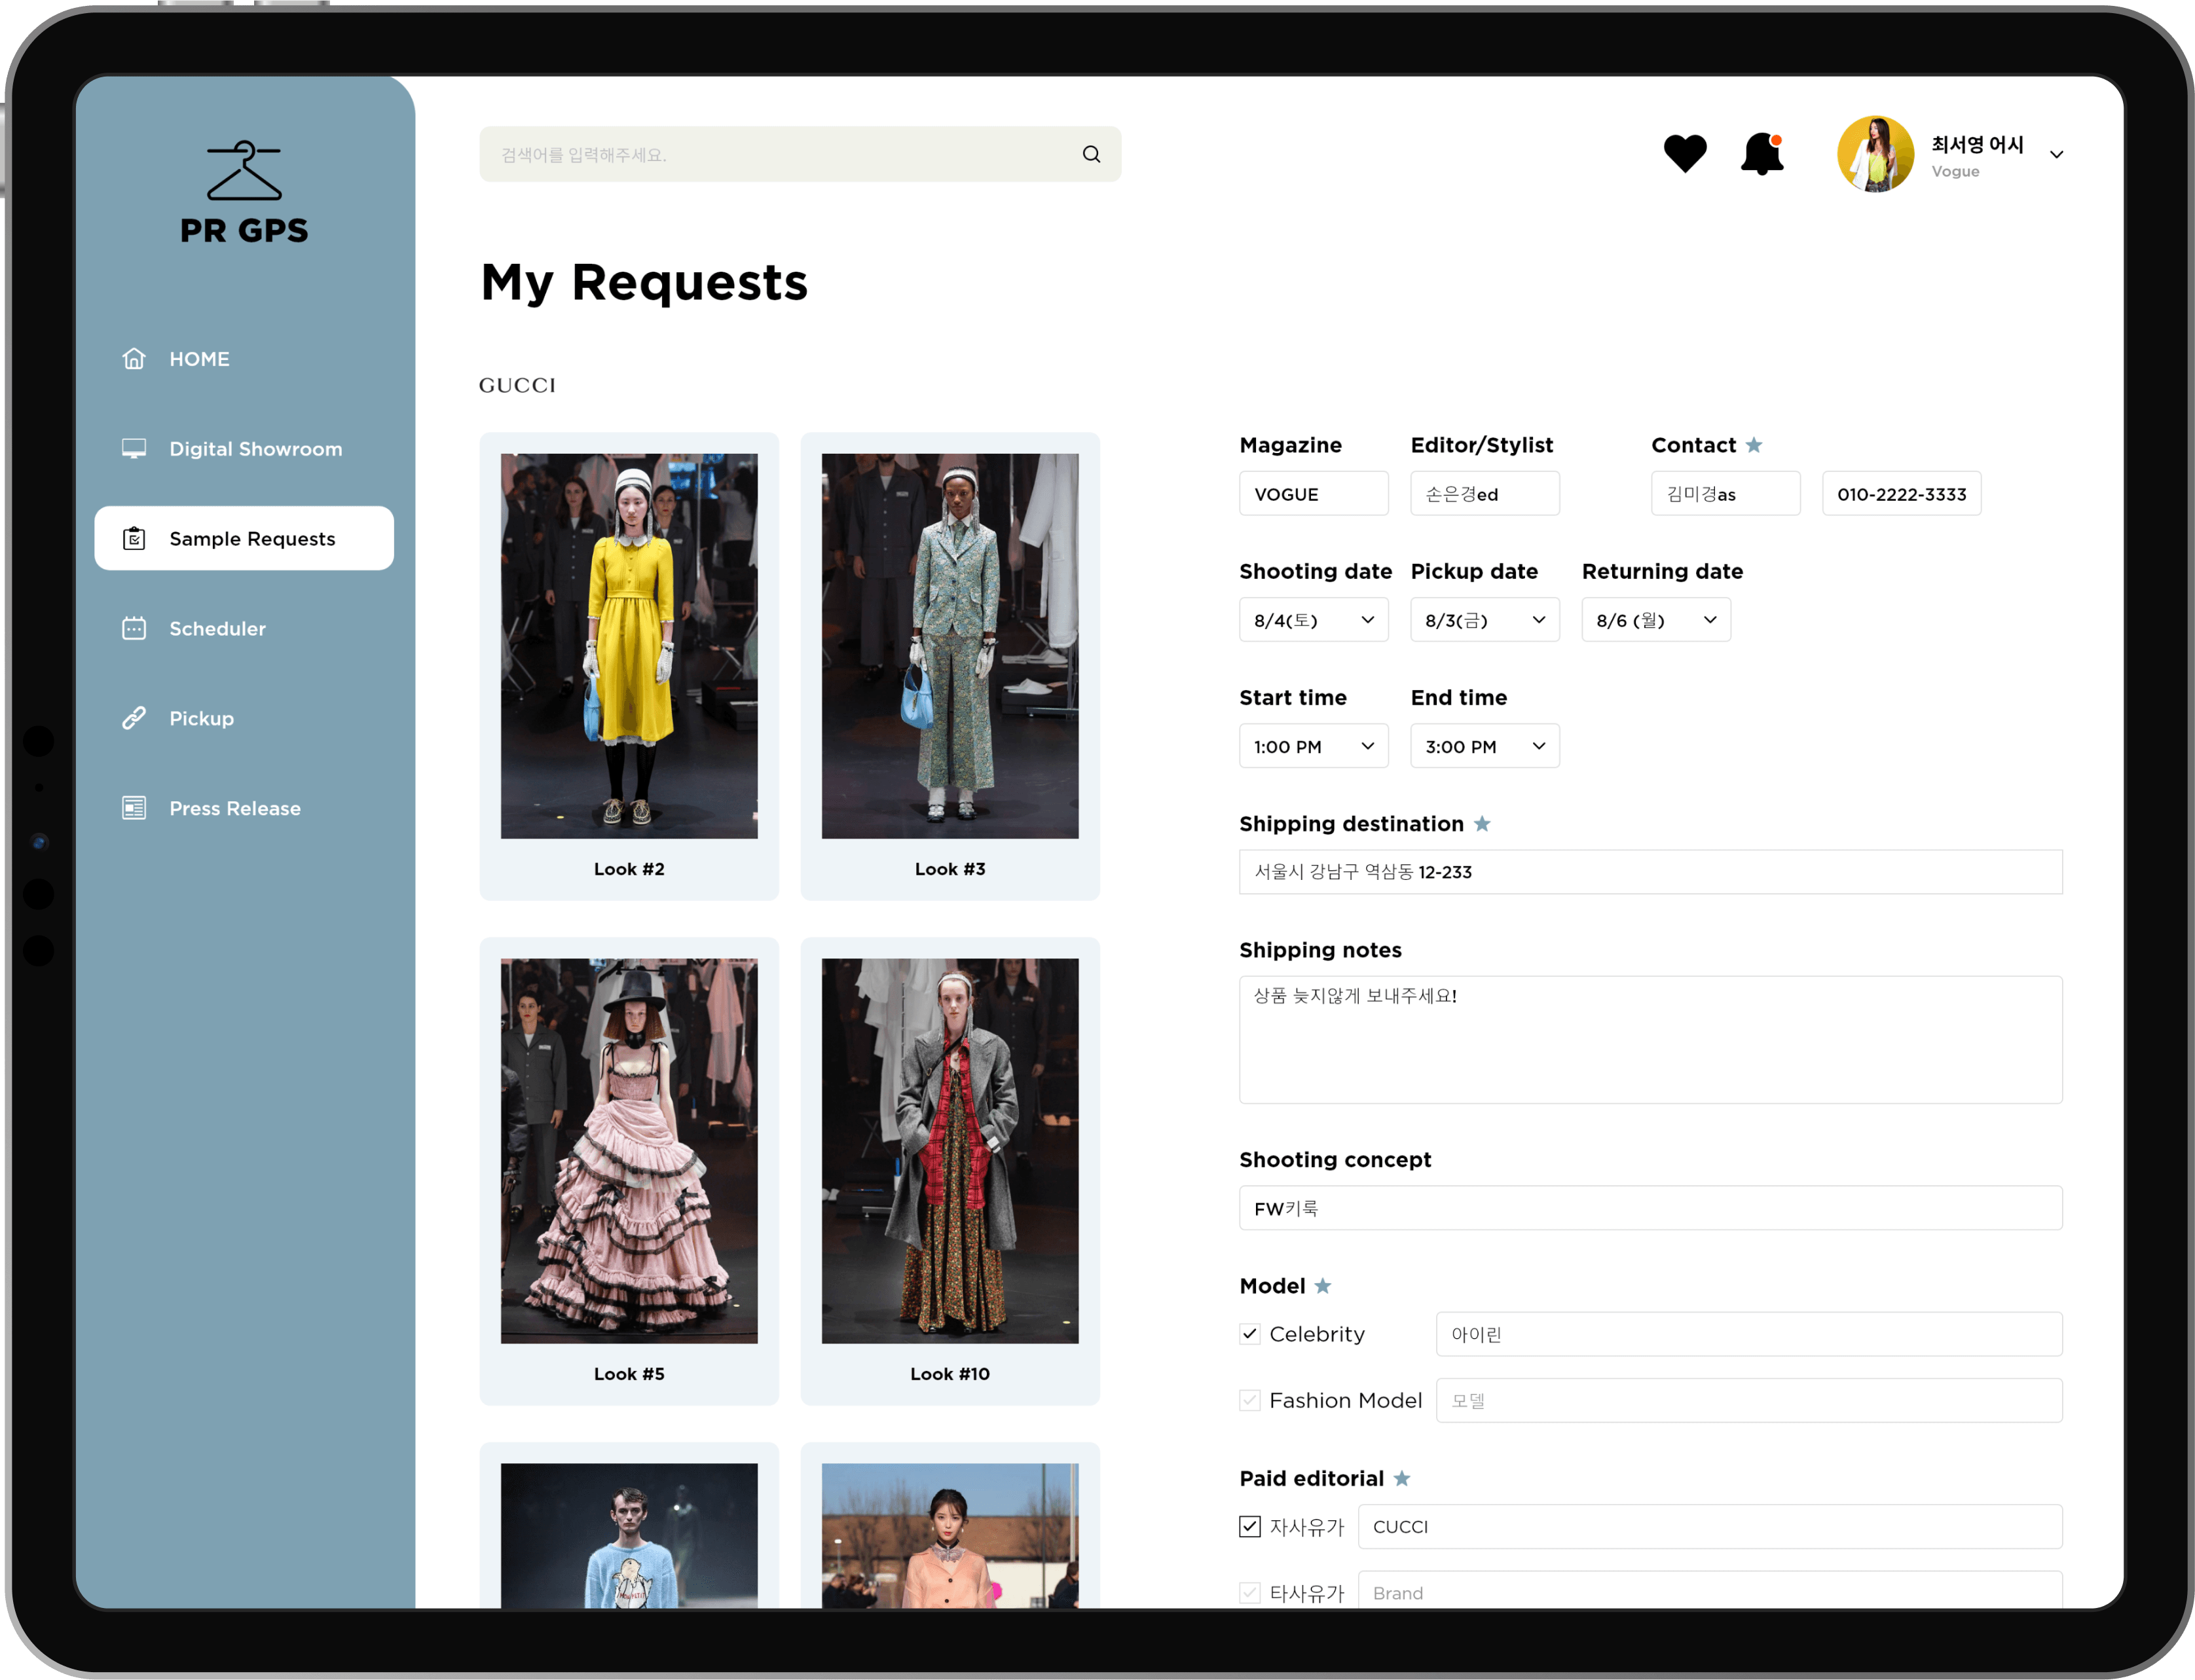Click the 타사유가 Brand field

point(1710,1590)
